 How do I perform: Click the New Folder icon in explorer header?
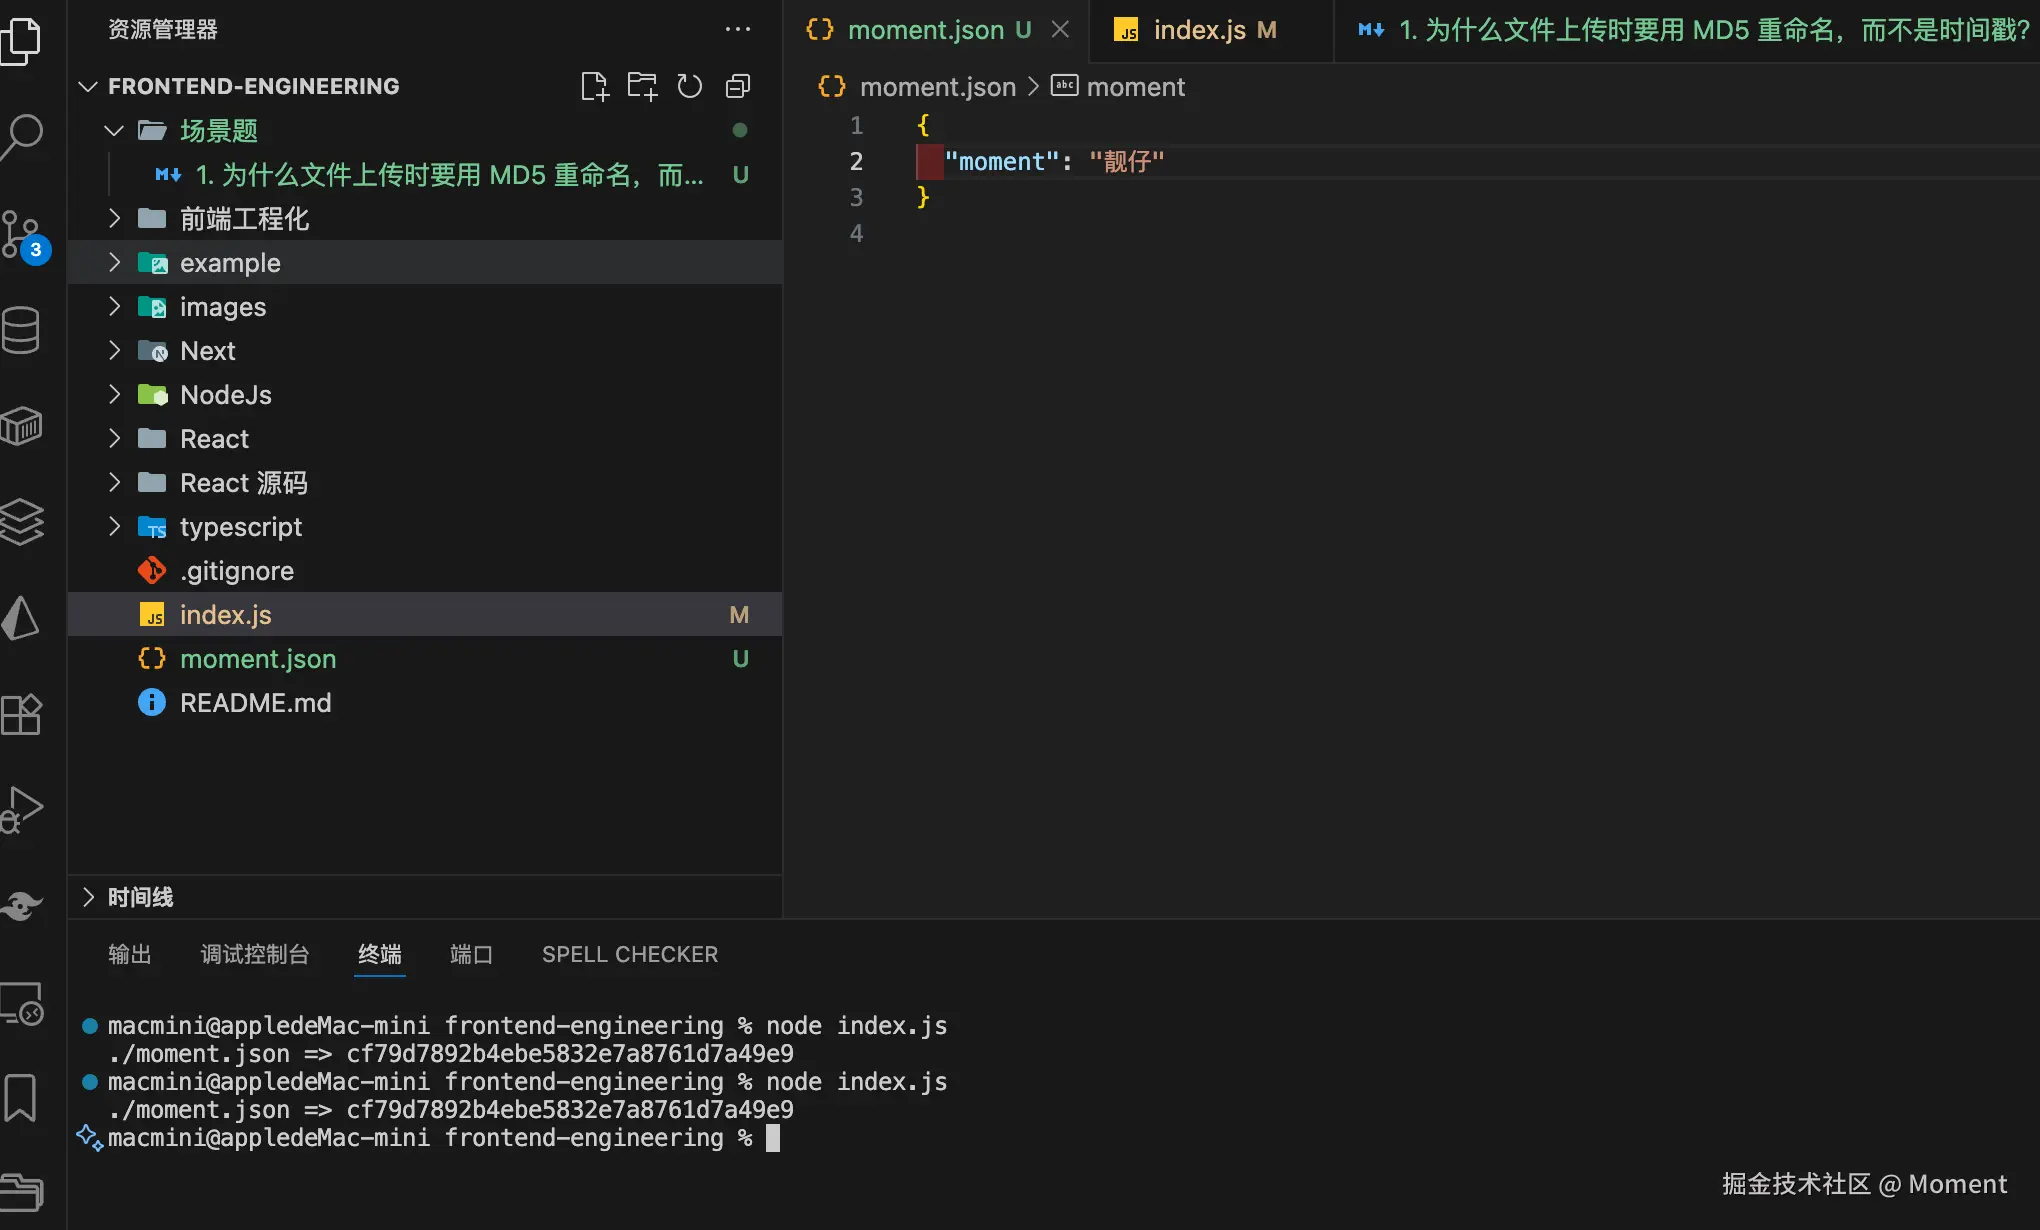click(x=642, y=87)
